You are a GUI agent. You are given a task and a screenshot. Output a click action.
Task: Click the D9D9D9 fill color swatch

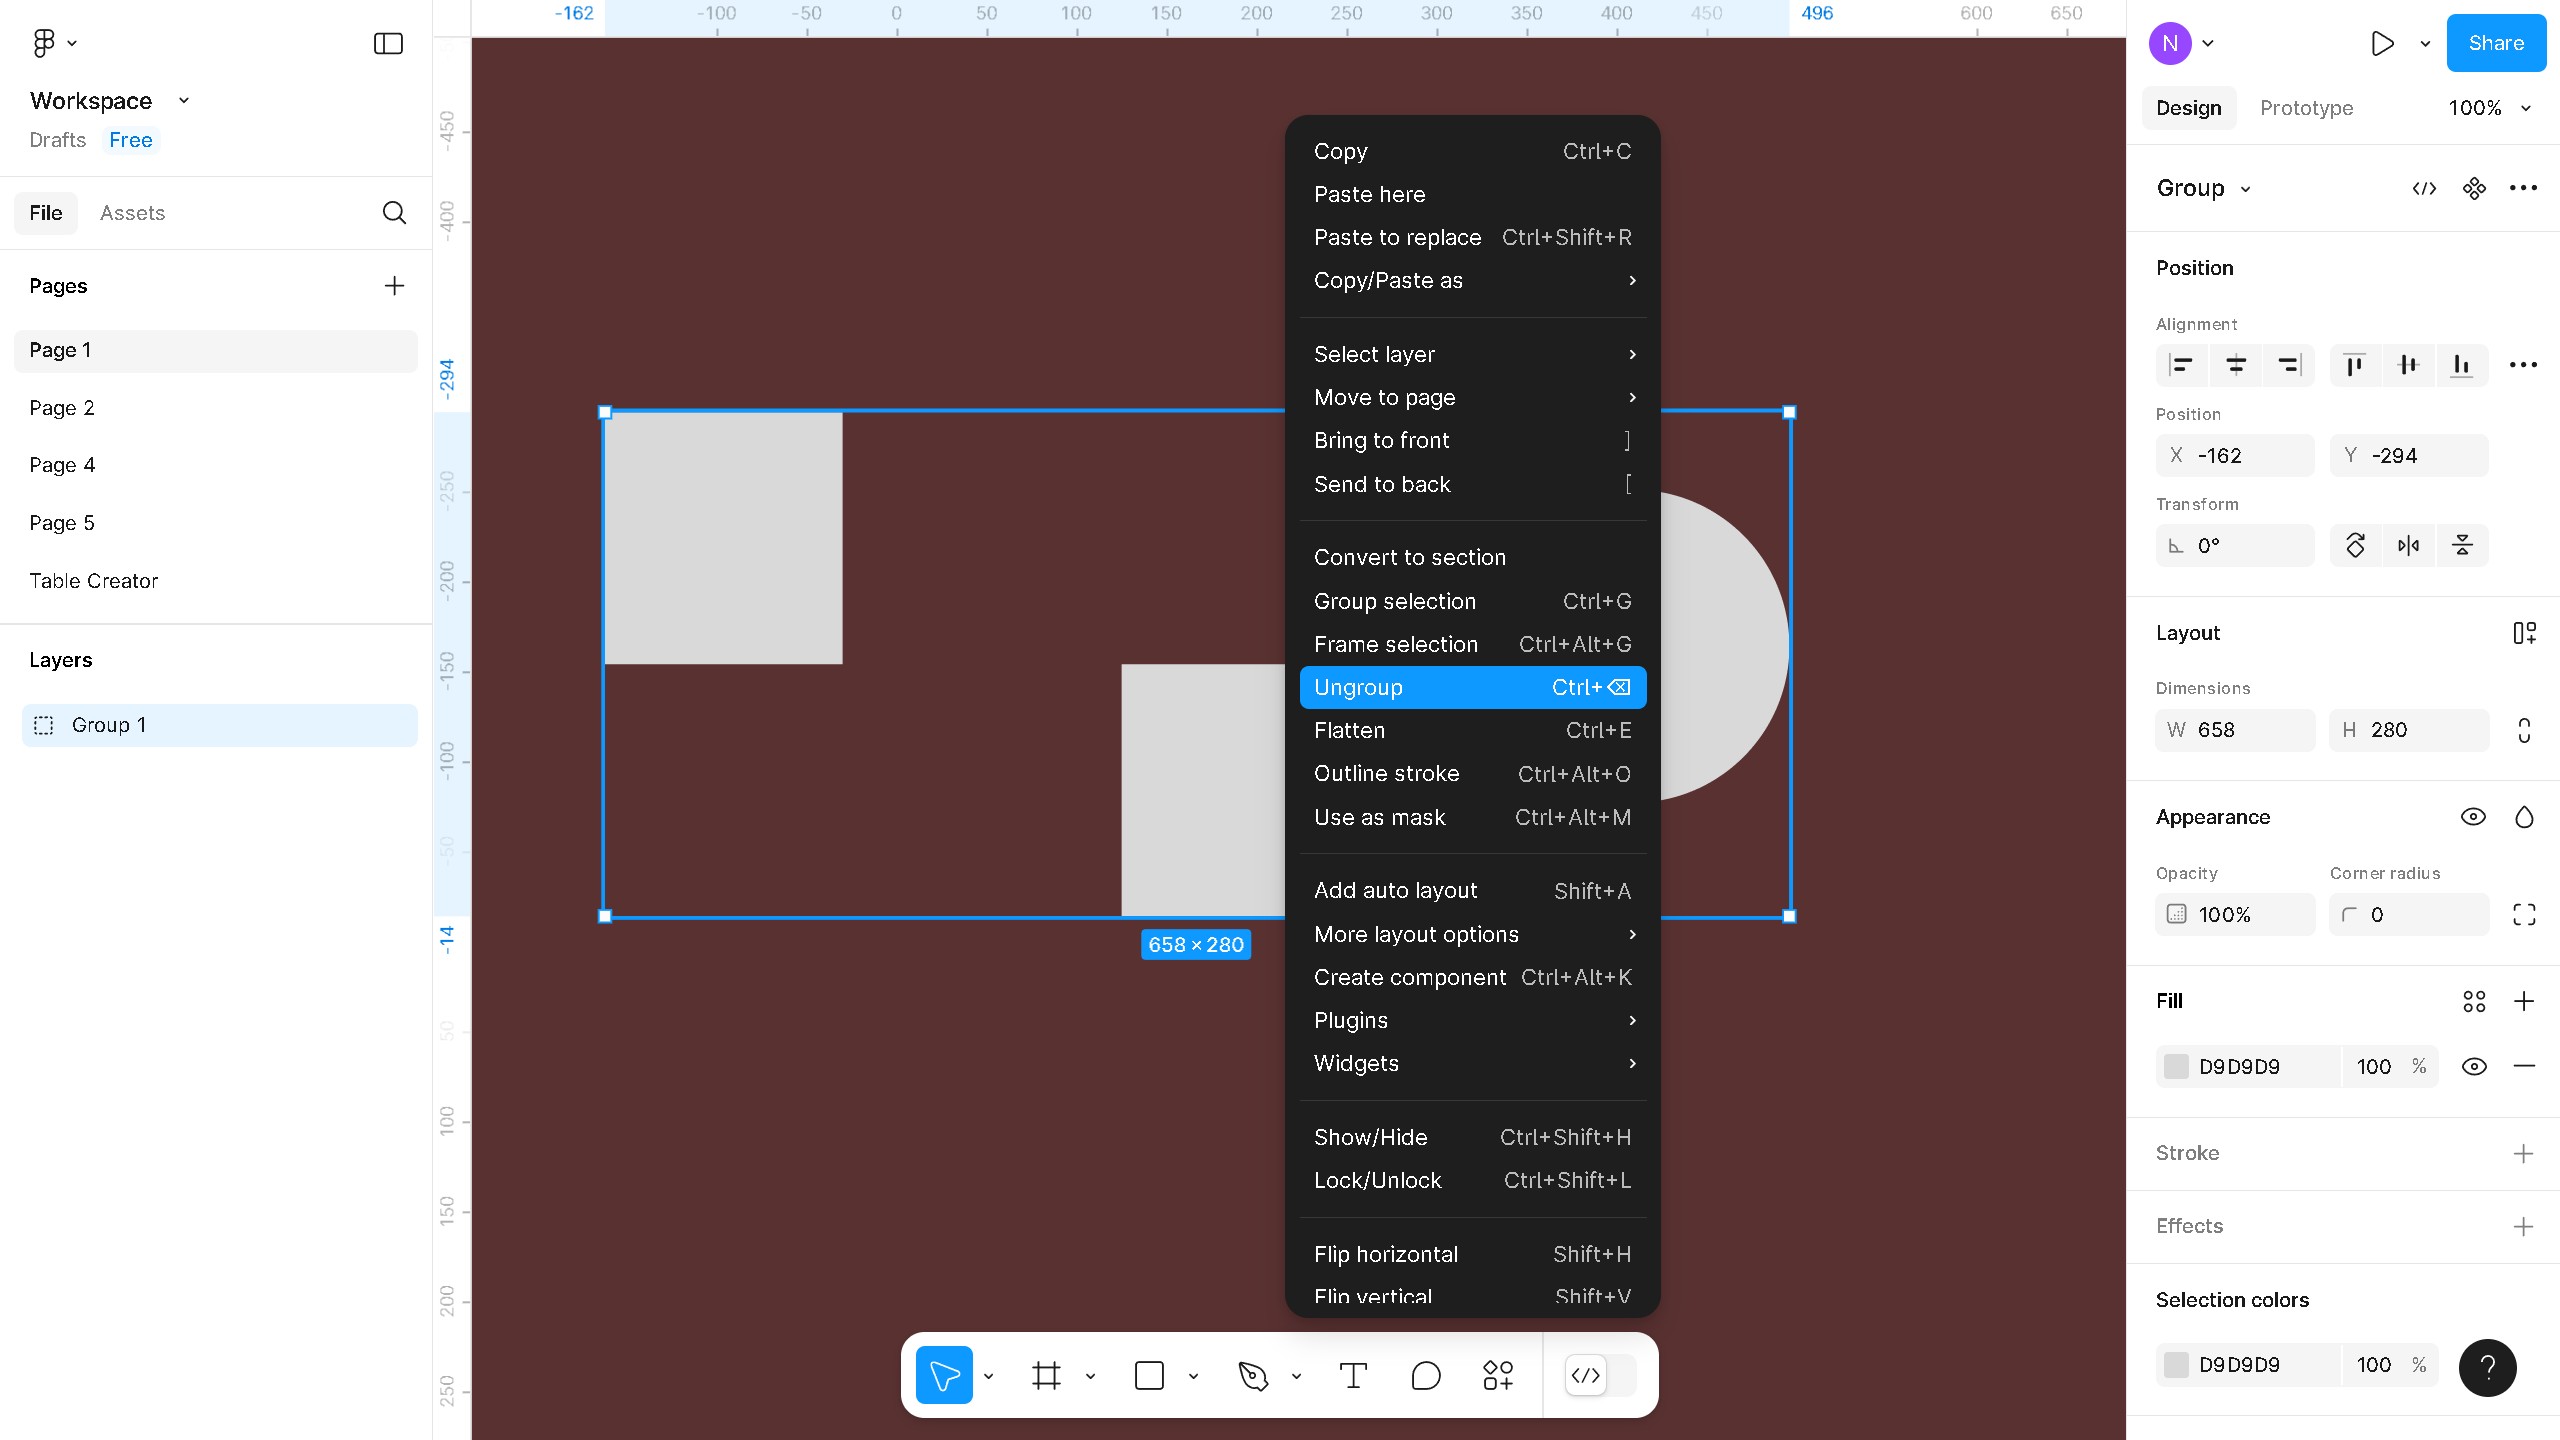(2176, 1066)
